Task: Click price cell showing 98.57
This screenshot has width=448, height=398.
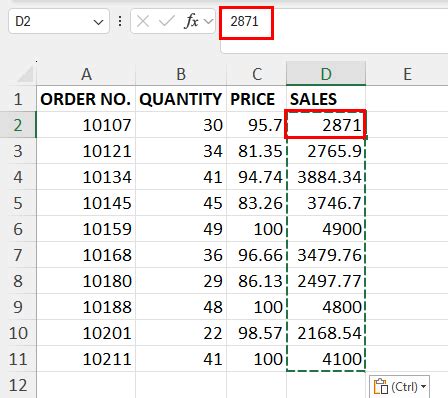Action: 256,333
